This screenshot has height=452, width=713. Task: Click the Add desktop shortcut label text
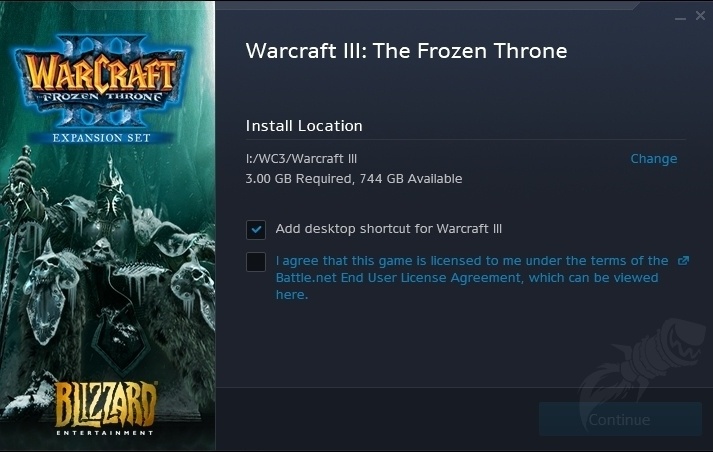click(389, 229)
